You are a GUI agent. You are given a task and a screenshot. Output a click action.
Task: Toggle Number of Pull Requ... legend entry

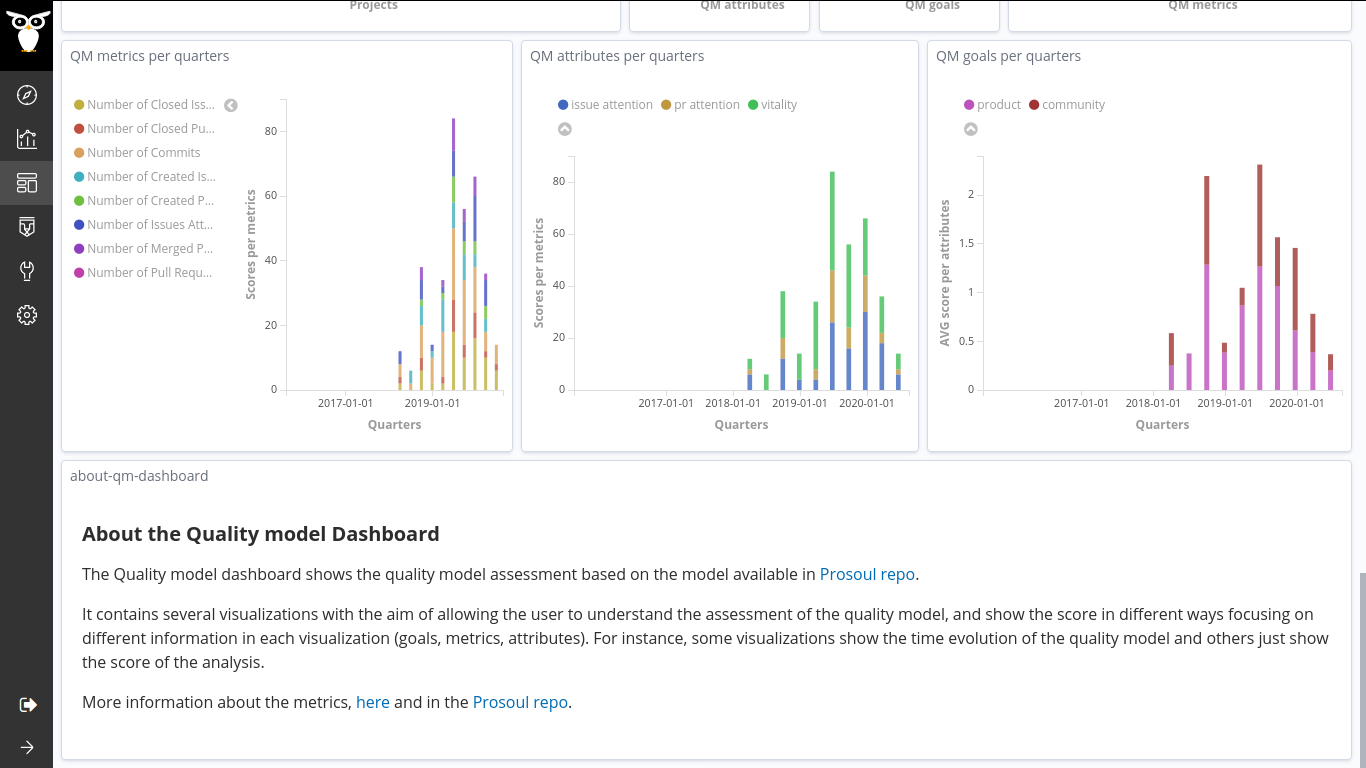point(144,273)
